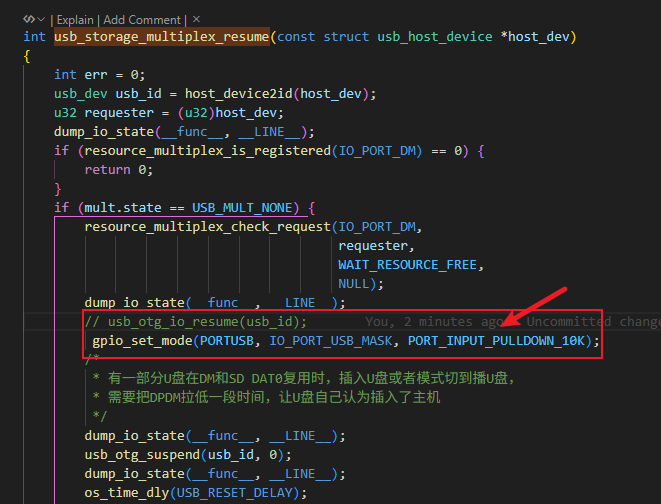Click the USB_MULT_NONE constant
The height and width of the screenshot is (504, 661).
click(x=242, y=208)
